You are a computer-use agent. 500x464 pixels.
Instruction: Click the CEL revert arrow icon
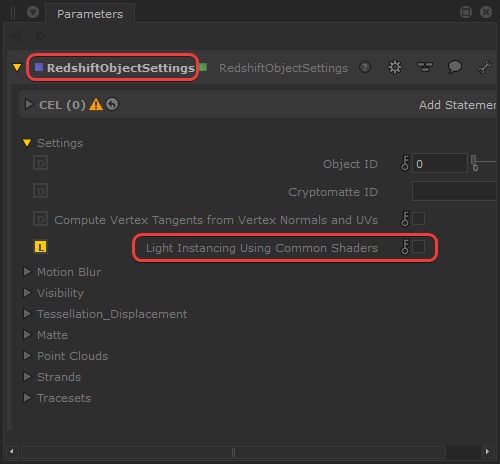click(x=112, y=104)
